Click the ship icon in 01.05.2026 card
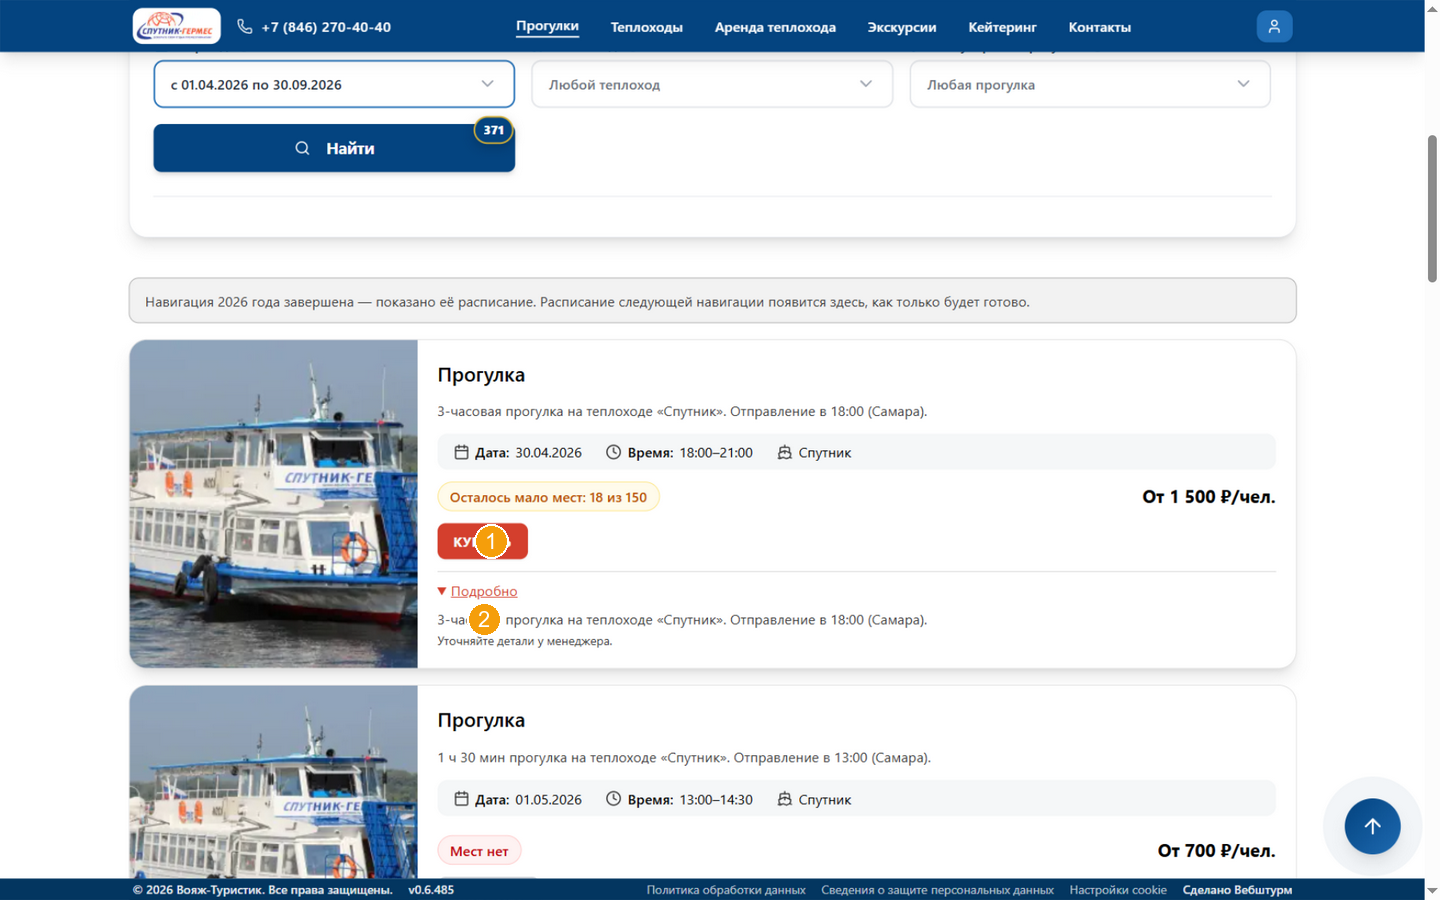 coord(785,799)
